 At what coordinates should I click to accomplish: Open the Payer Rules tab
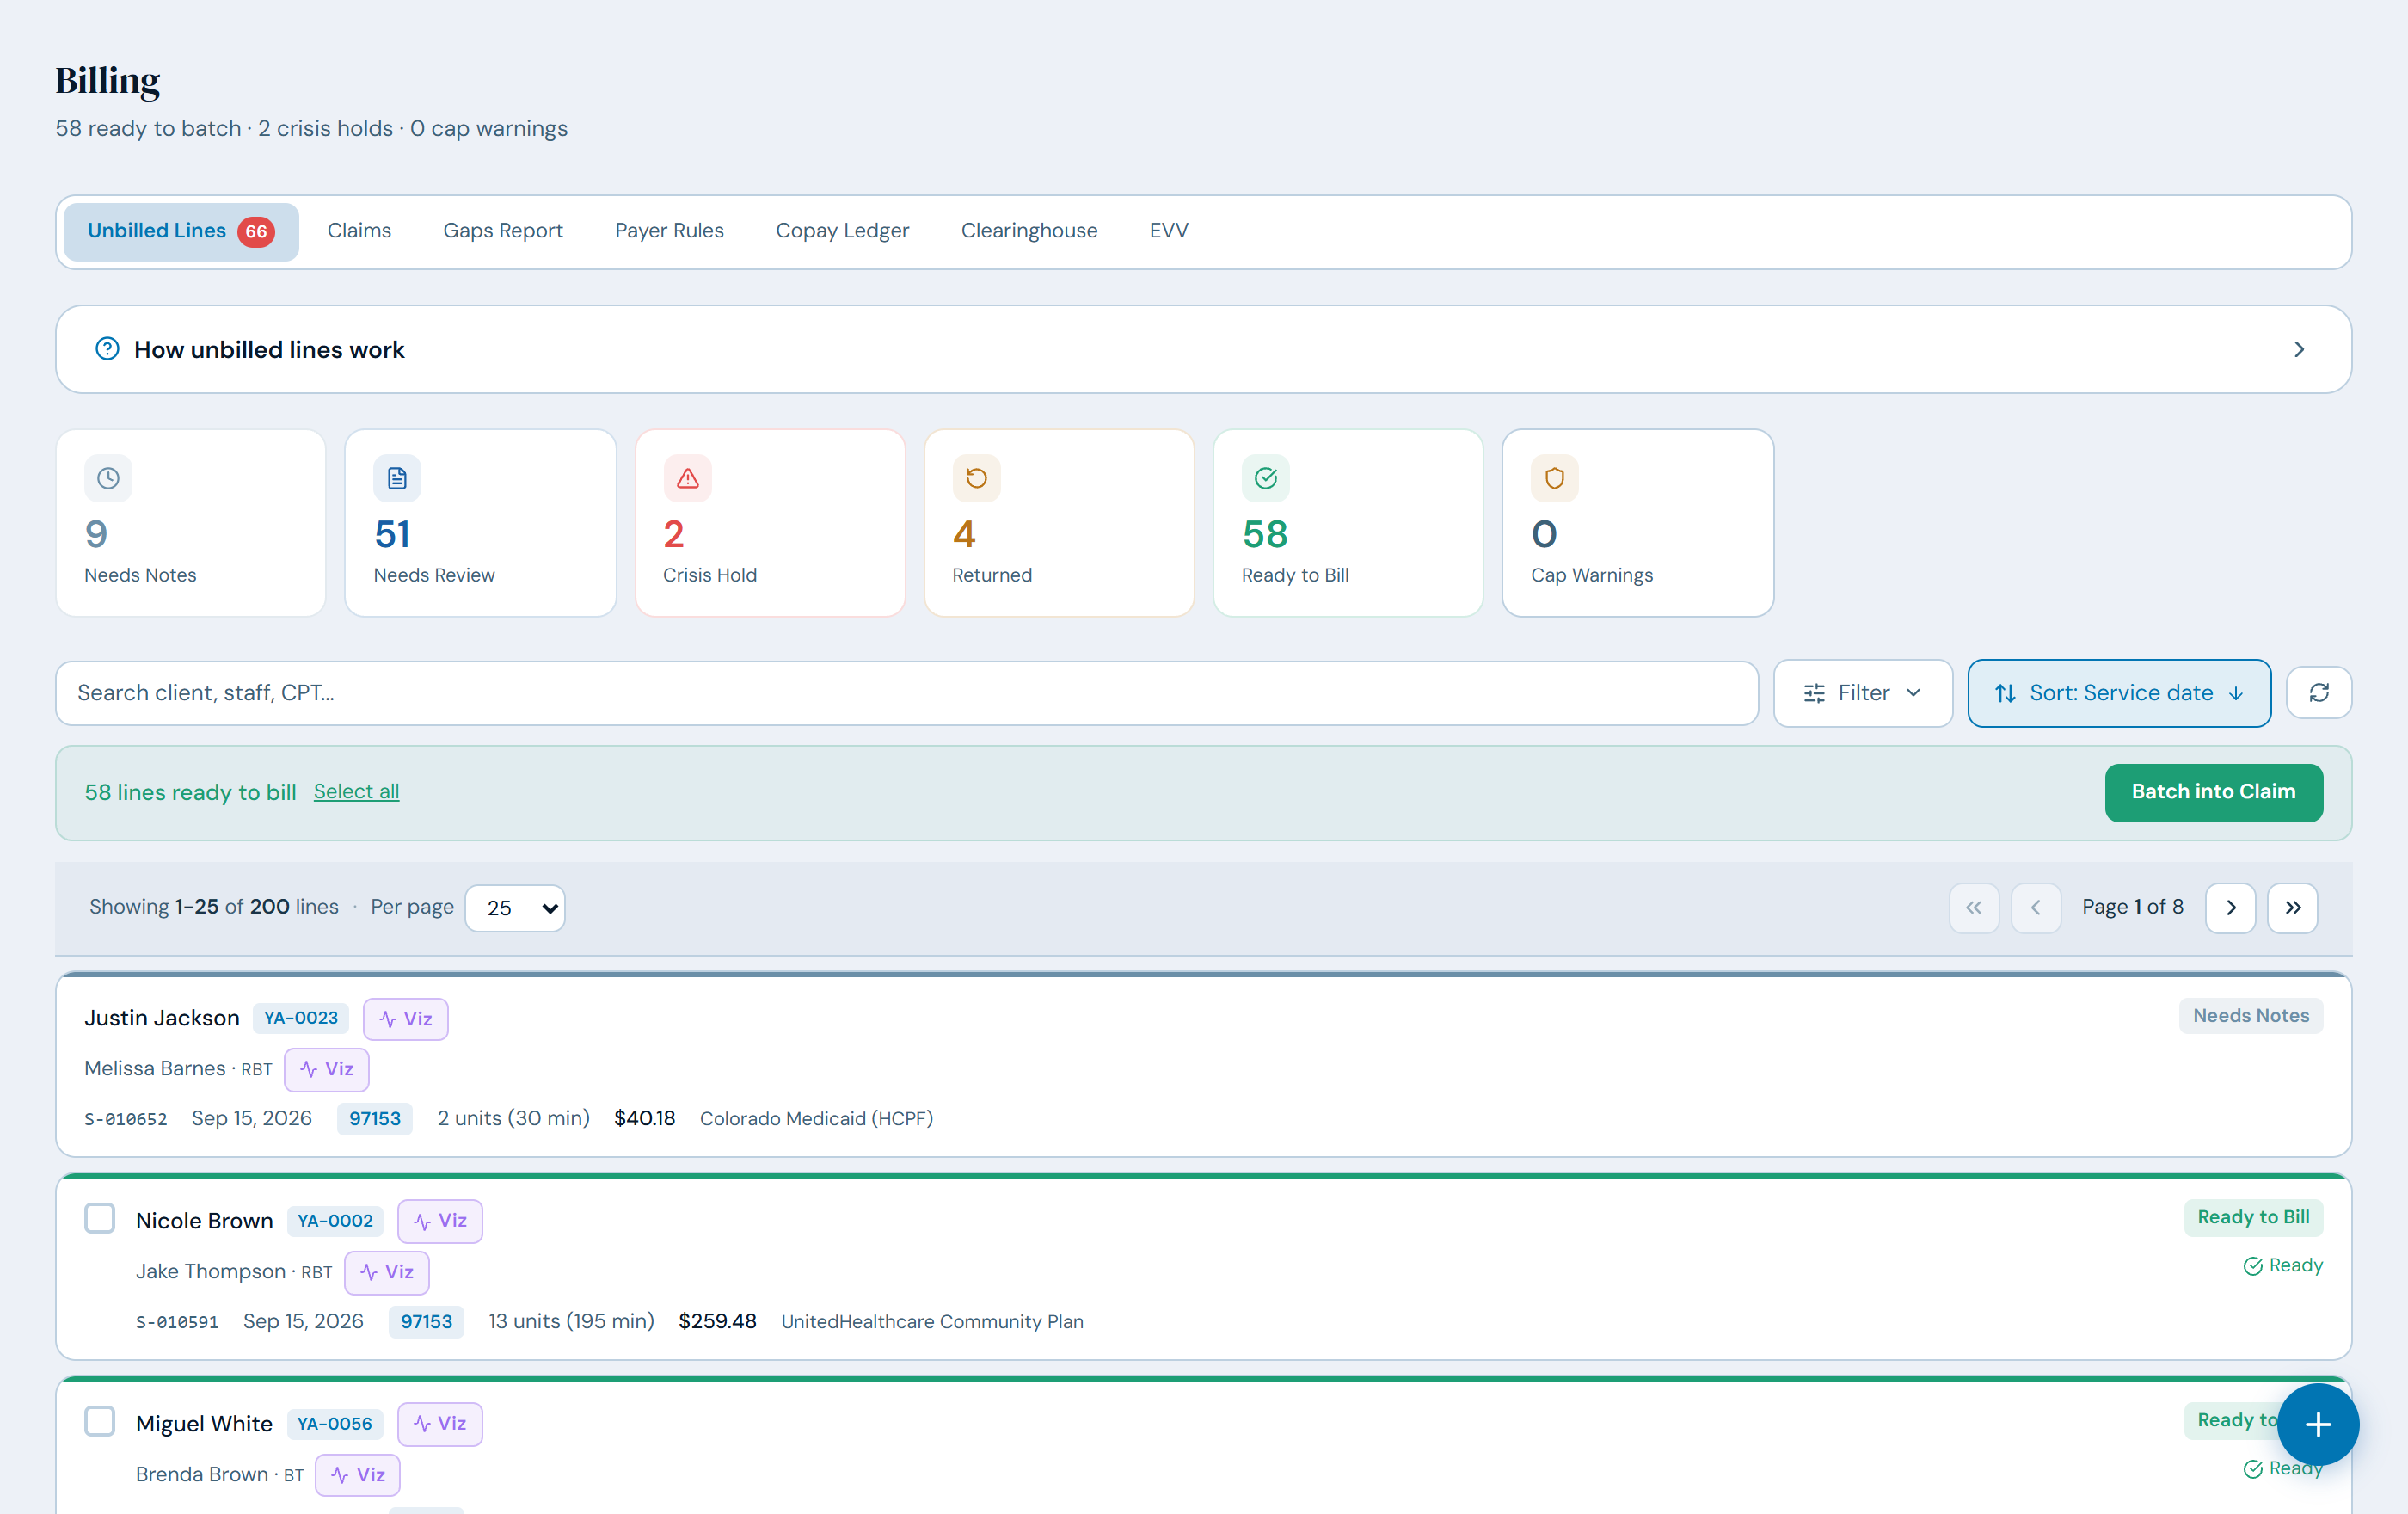point(669,231)
